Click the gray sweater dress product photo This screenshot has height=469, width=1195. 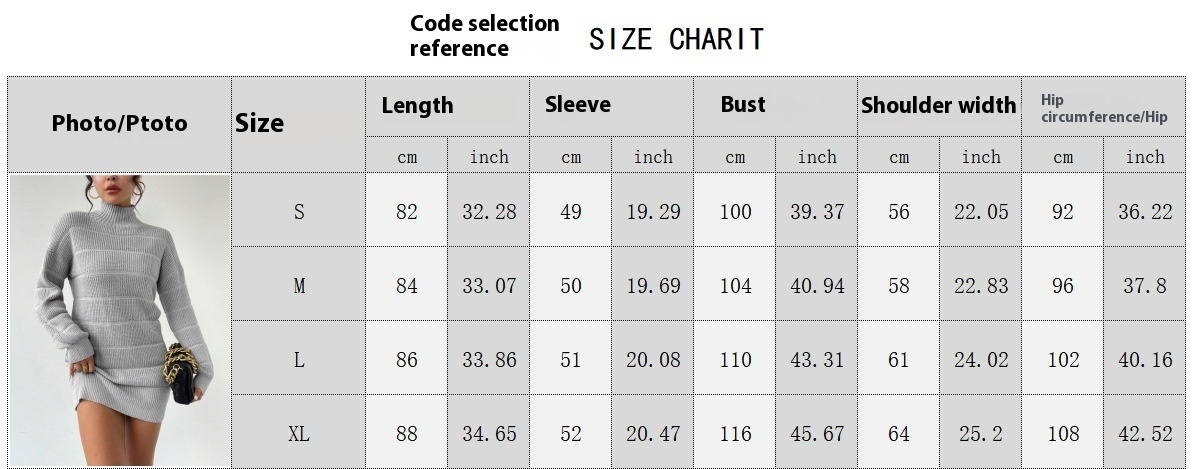[x=120, y=320]
